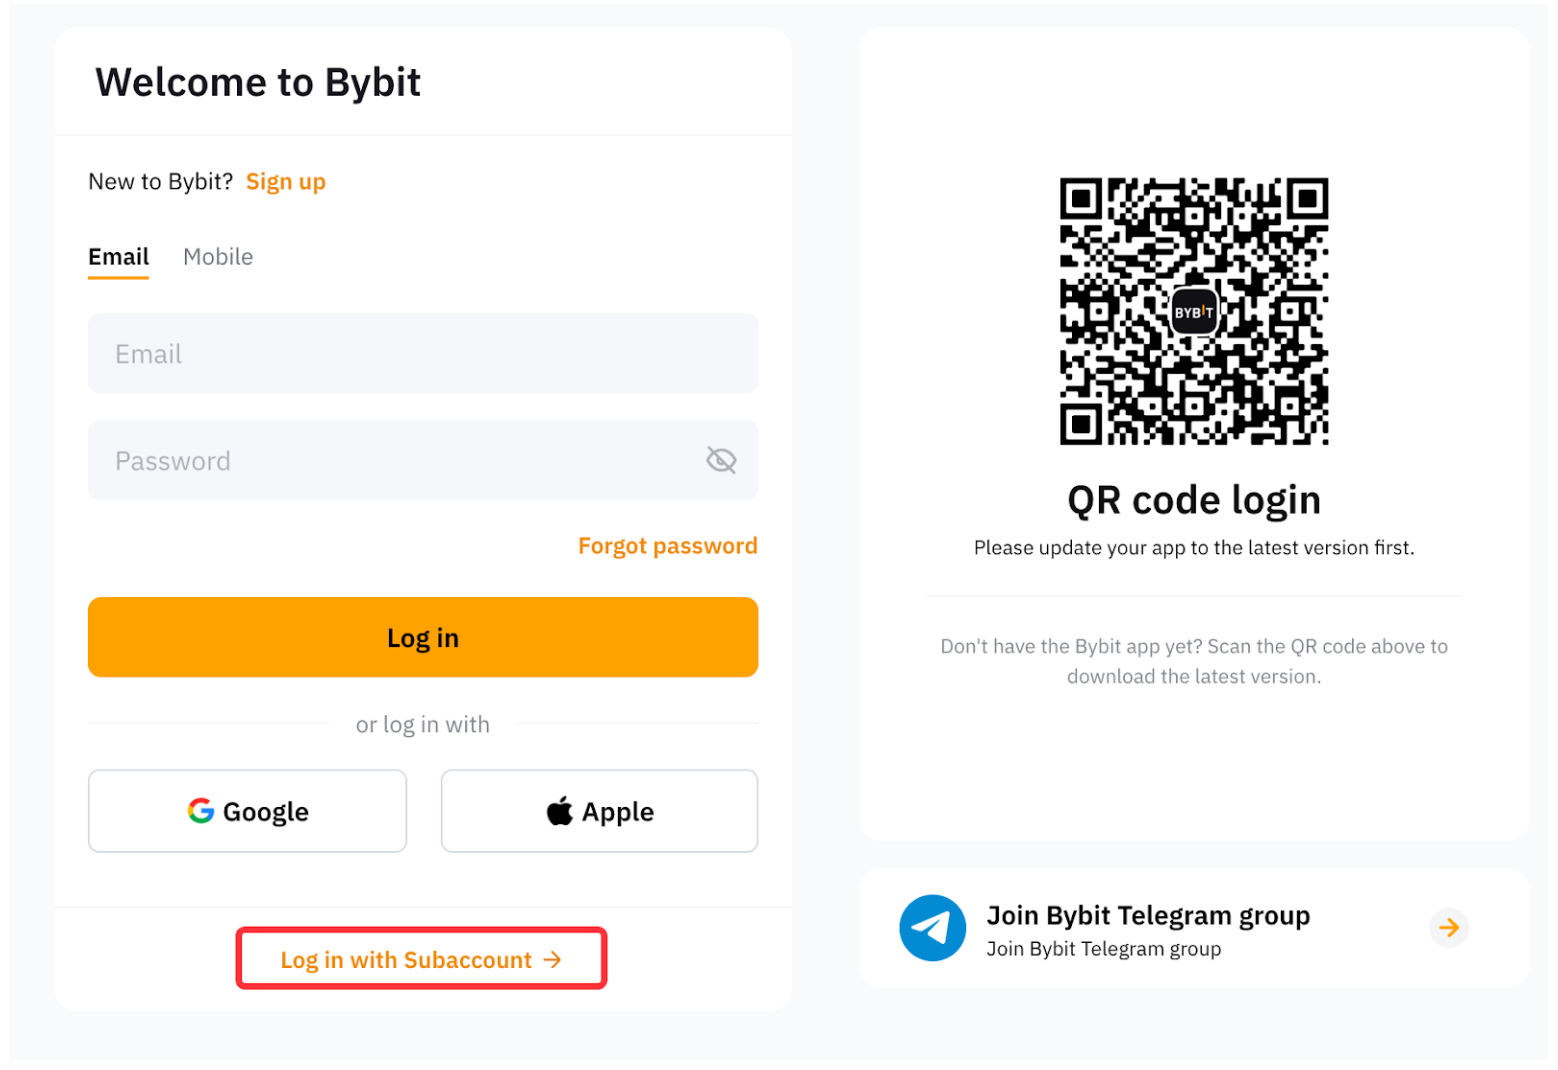This screenshot has width=1558, height=1070.
Task: Click the Telegram paper plane icon
Action: pyautogui.click(x=932, y=928)
